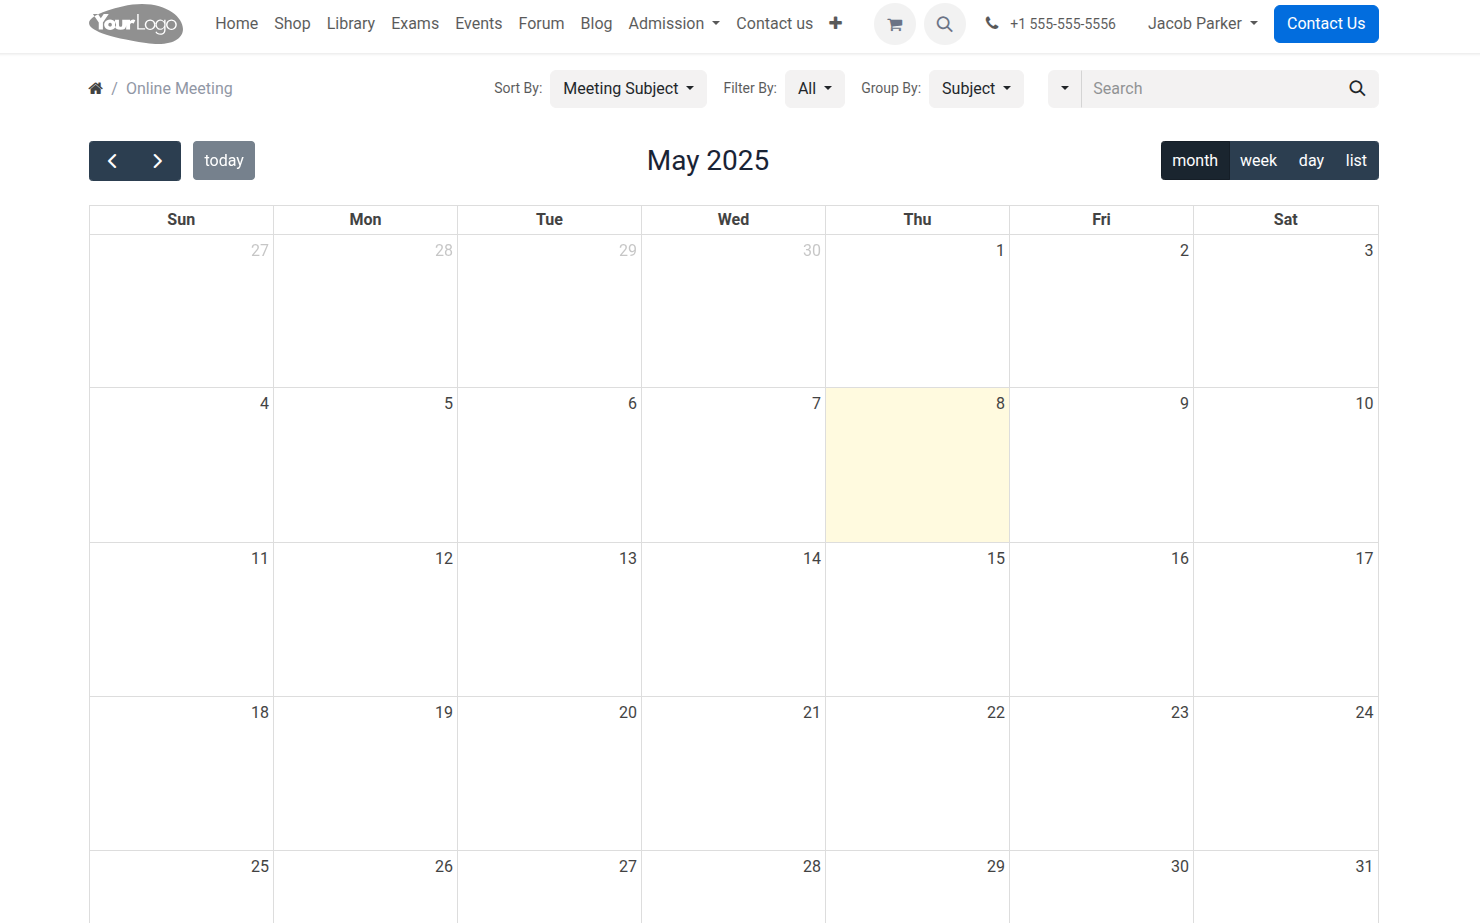Switch calendar to week view

(x=1257, y=161)
